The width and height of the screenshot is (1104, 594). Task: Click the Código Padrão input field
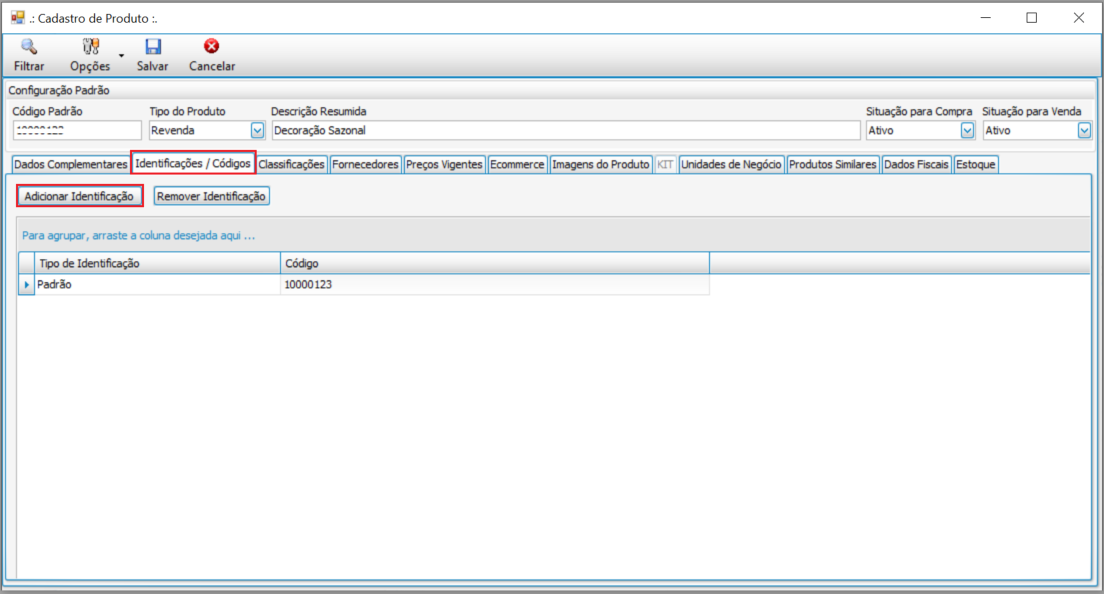coord(77,130)
